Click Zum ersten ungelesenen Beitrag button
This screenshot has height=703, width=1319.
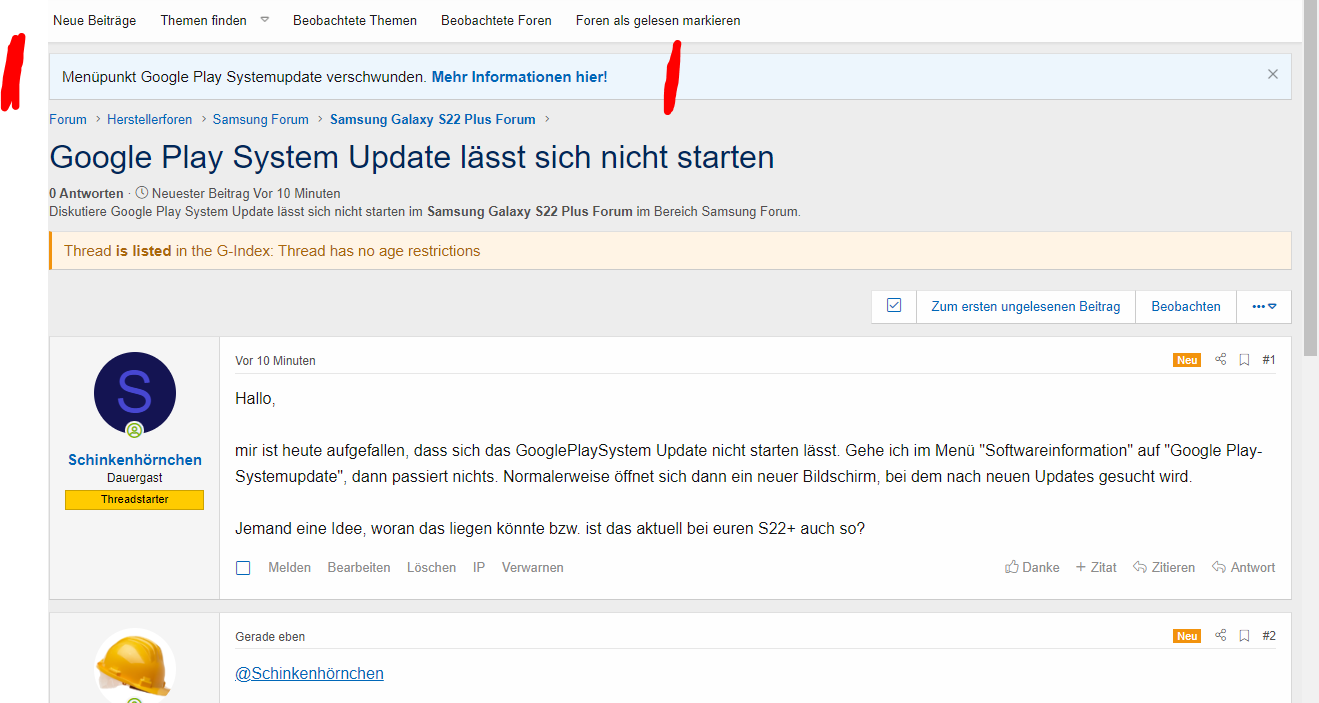tap(1025, 307)
